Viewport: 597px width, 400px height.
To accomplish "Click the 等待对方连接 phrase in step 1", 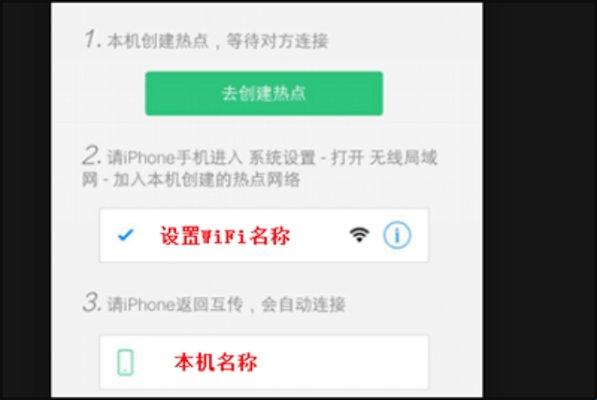I will click(x=277, y=41).
